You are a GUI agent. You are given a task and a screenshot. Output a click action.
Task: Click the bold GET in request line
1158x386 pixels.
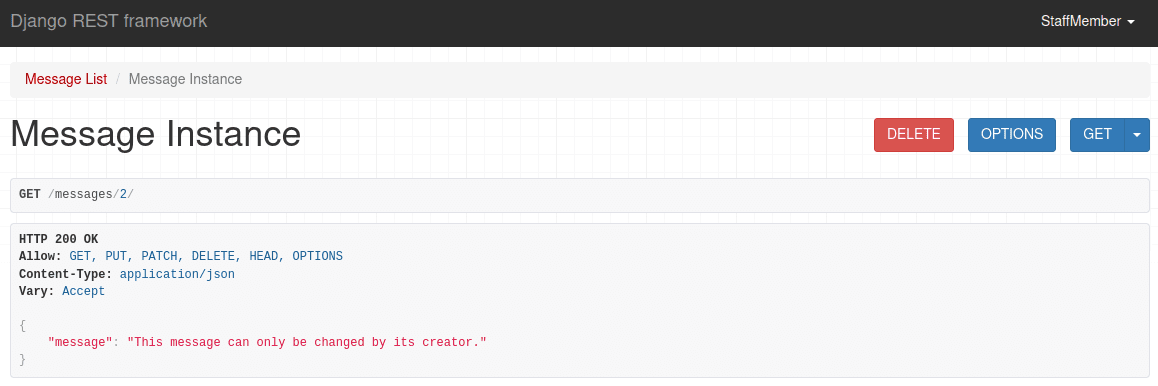tap(30, 195)
